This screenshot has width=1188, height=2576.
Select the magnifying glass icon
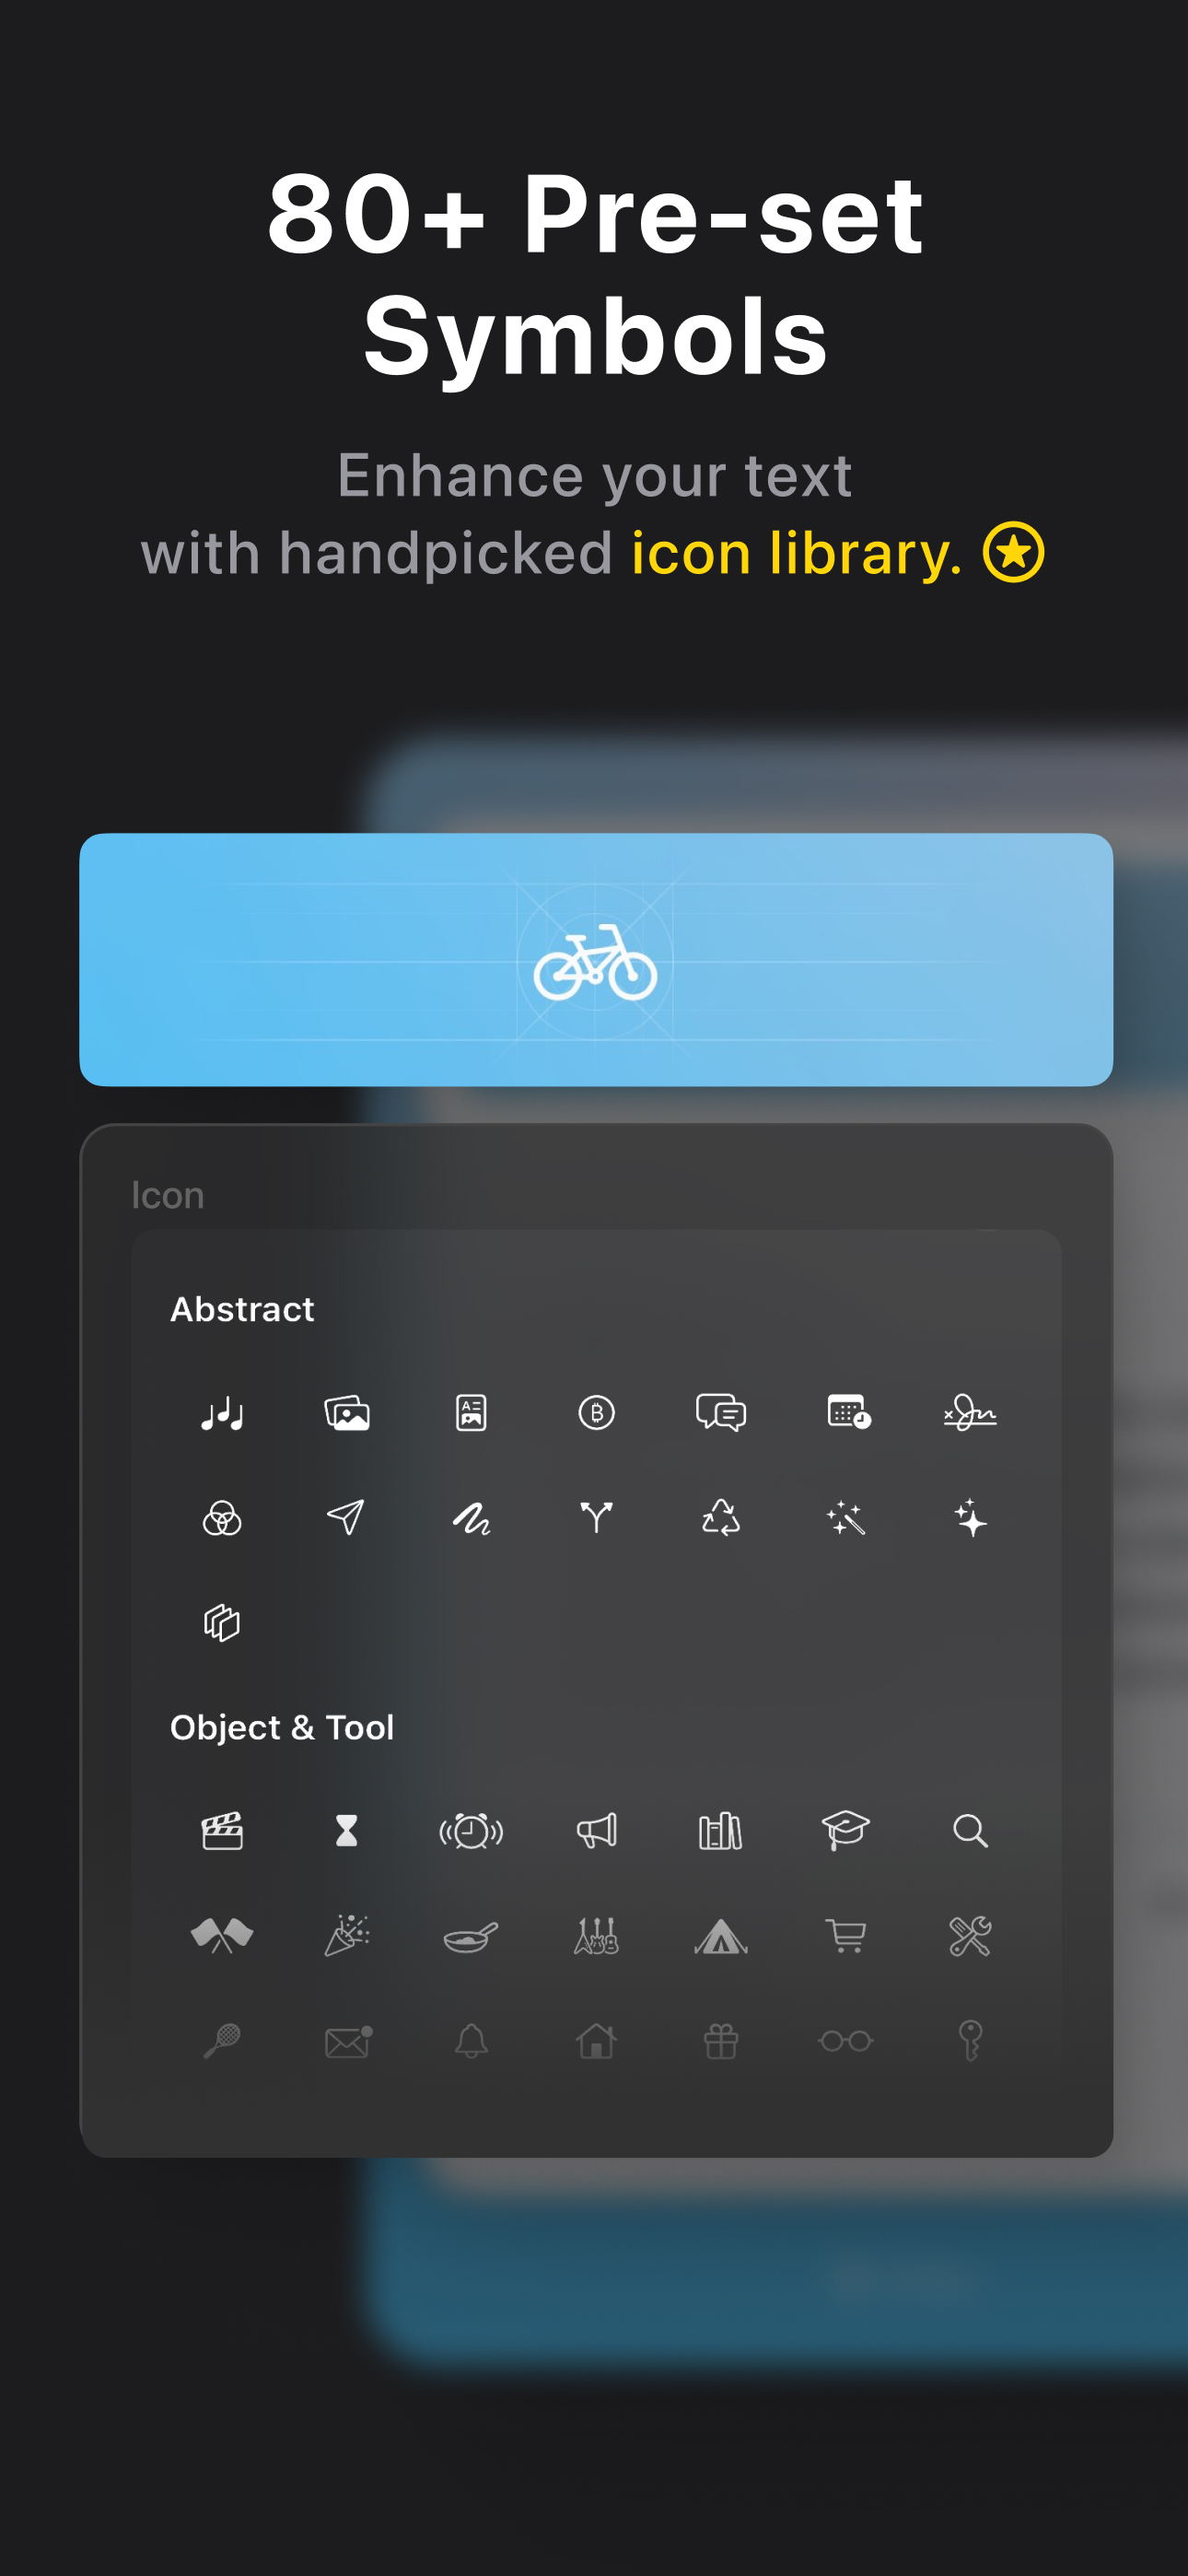(970, 1831)
